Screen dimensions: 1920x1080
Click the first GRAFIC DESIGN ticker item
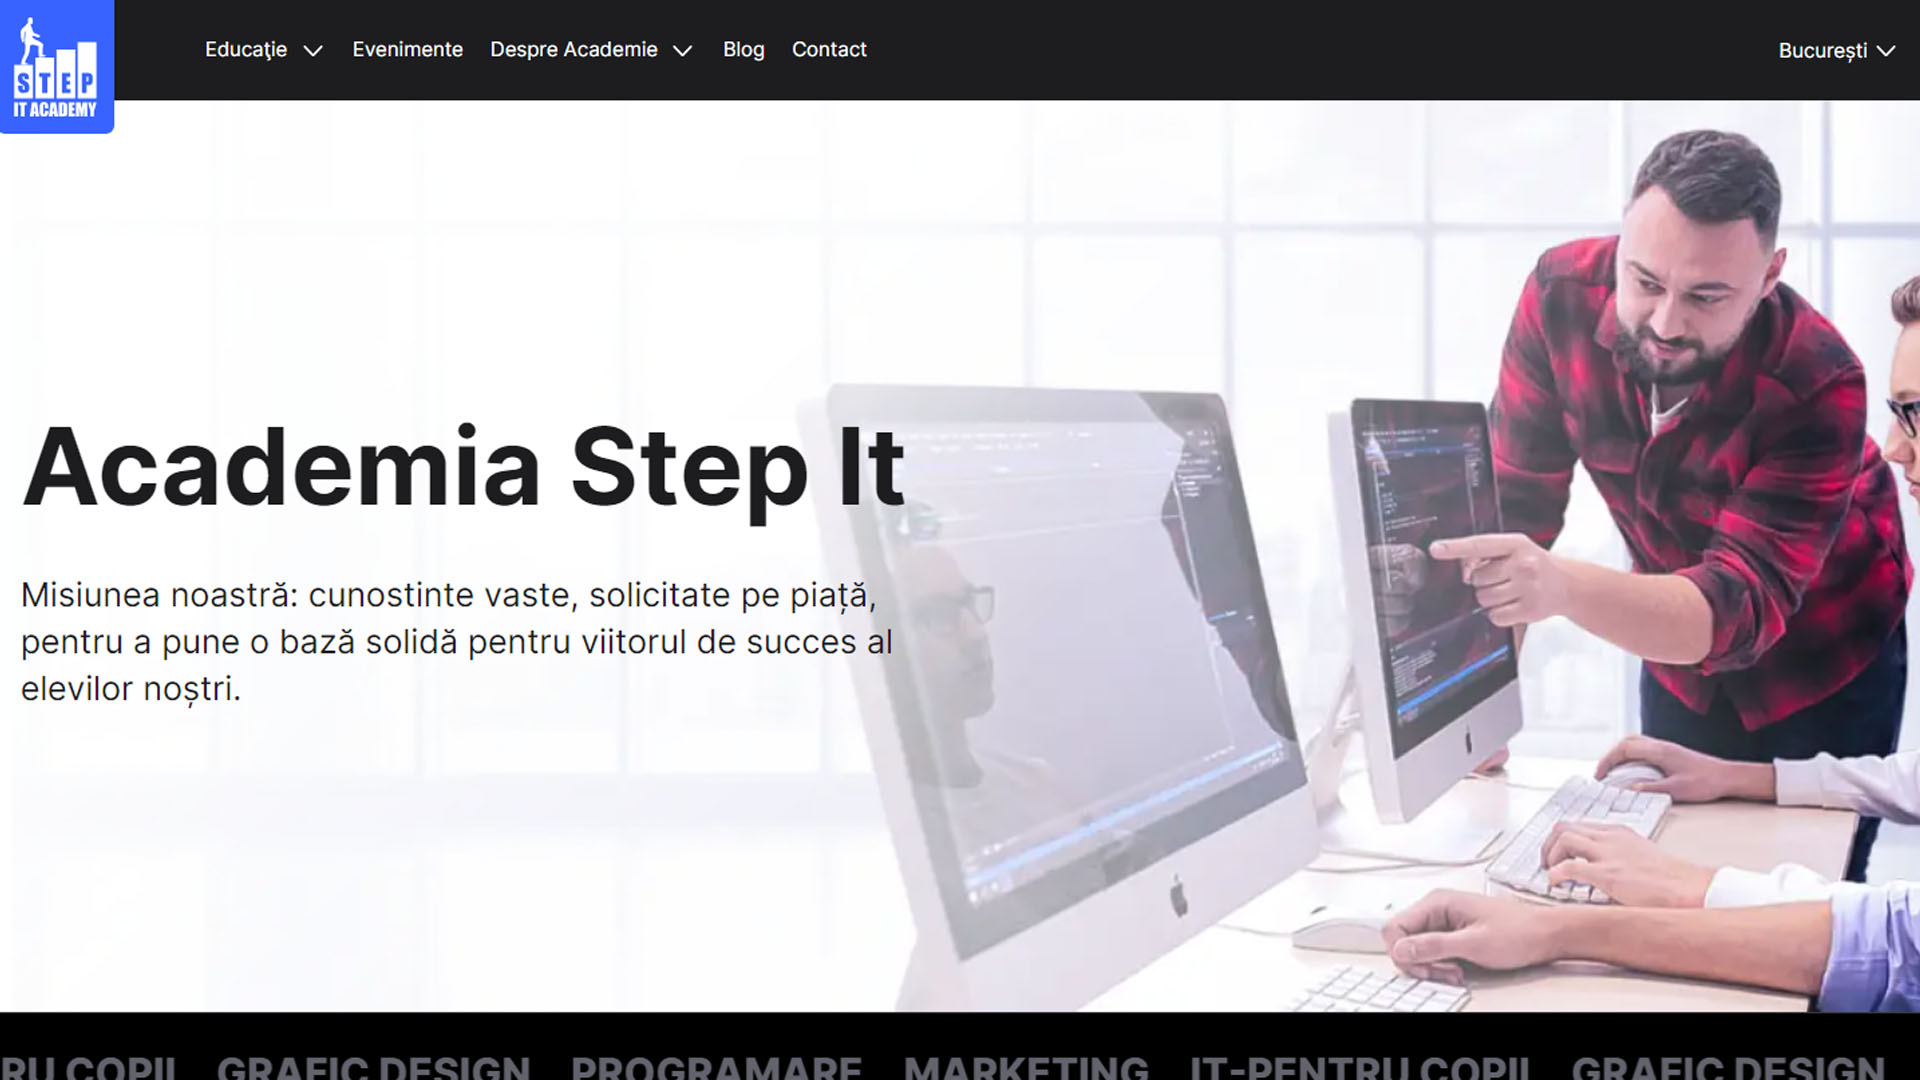coord(373,1066)
